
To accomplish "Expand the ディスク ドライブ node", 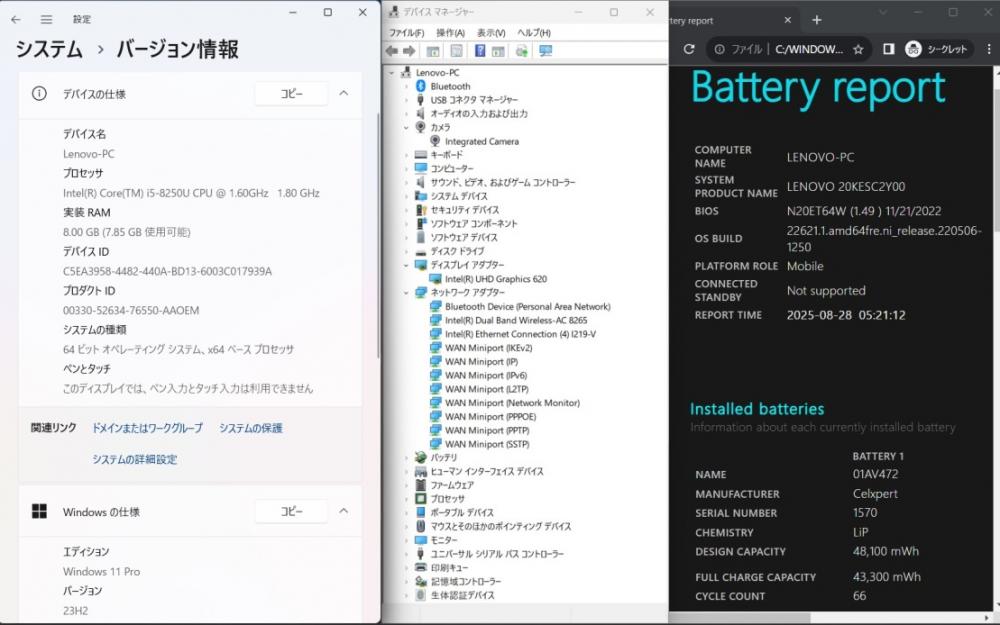I will coord(406,251).
